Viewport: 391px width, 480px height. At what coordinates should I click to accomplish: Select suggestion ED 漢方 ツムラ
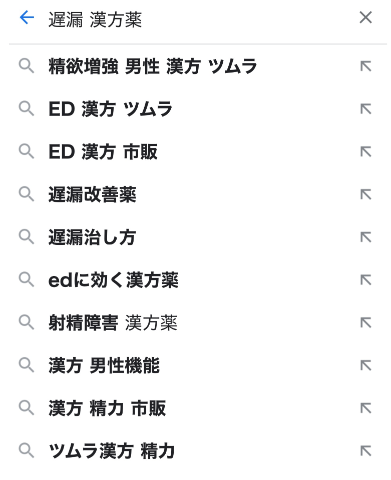tap(195, 109)
